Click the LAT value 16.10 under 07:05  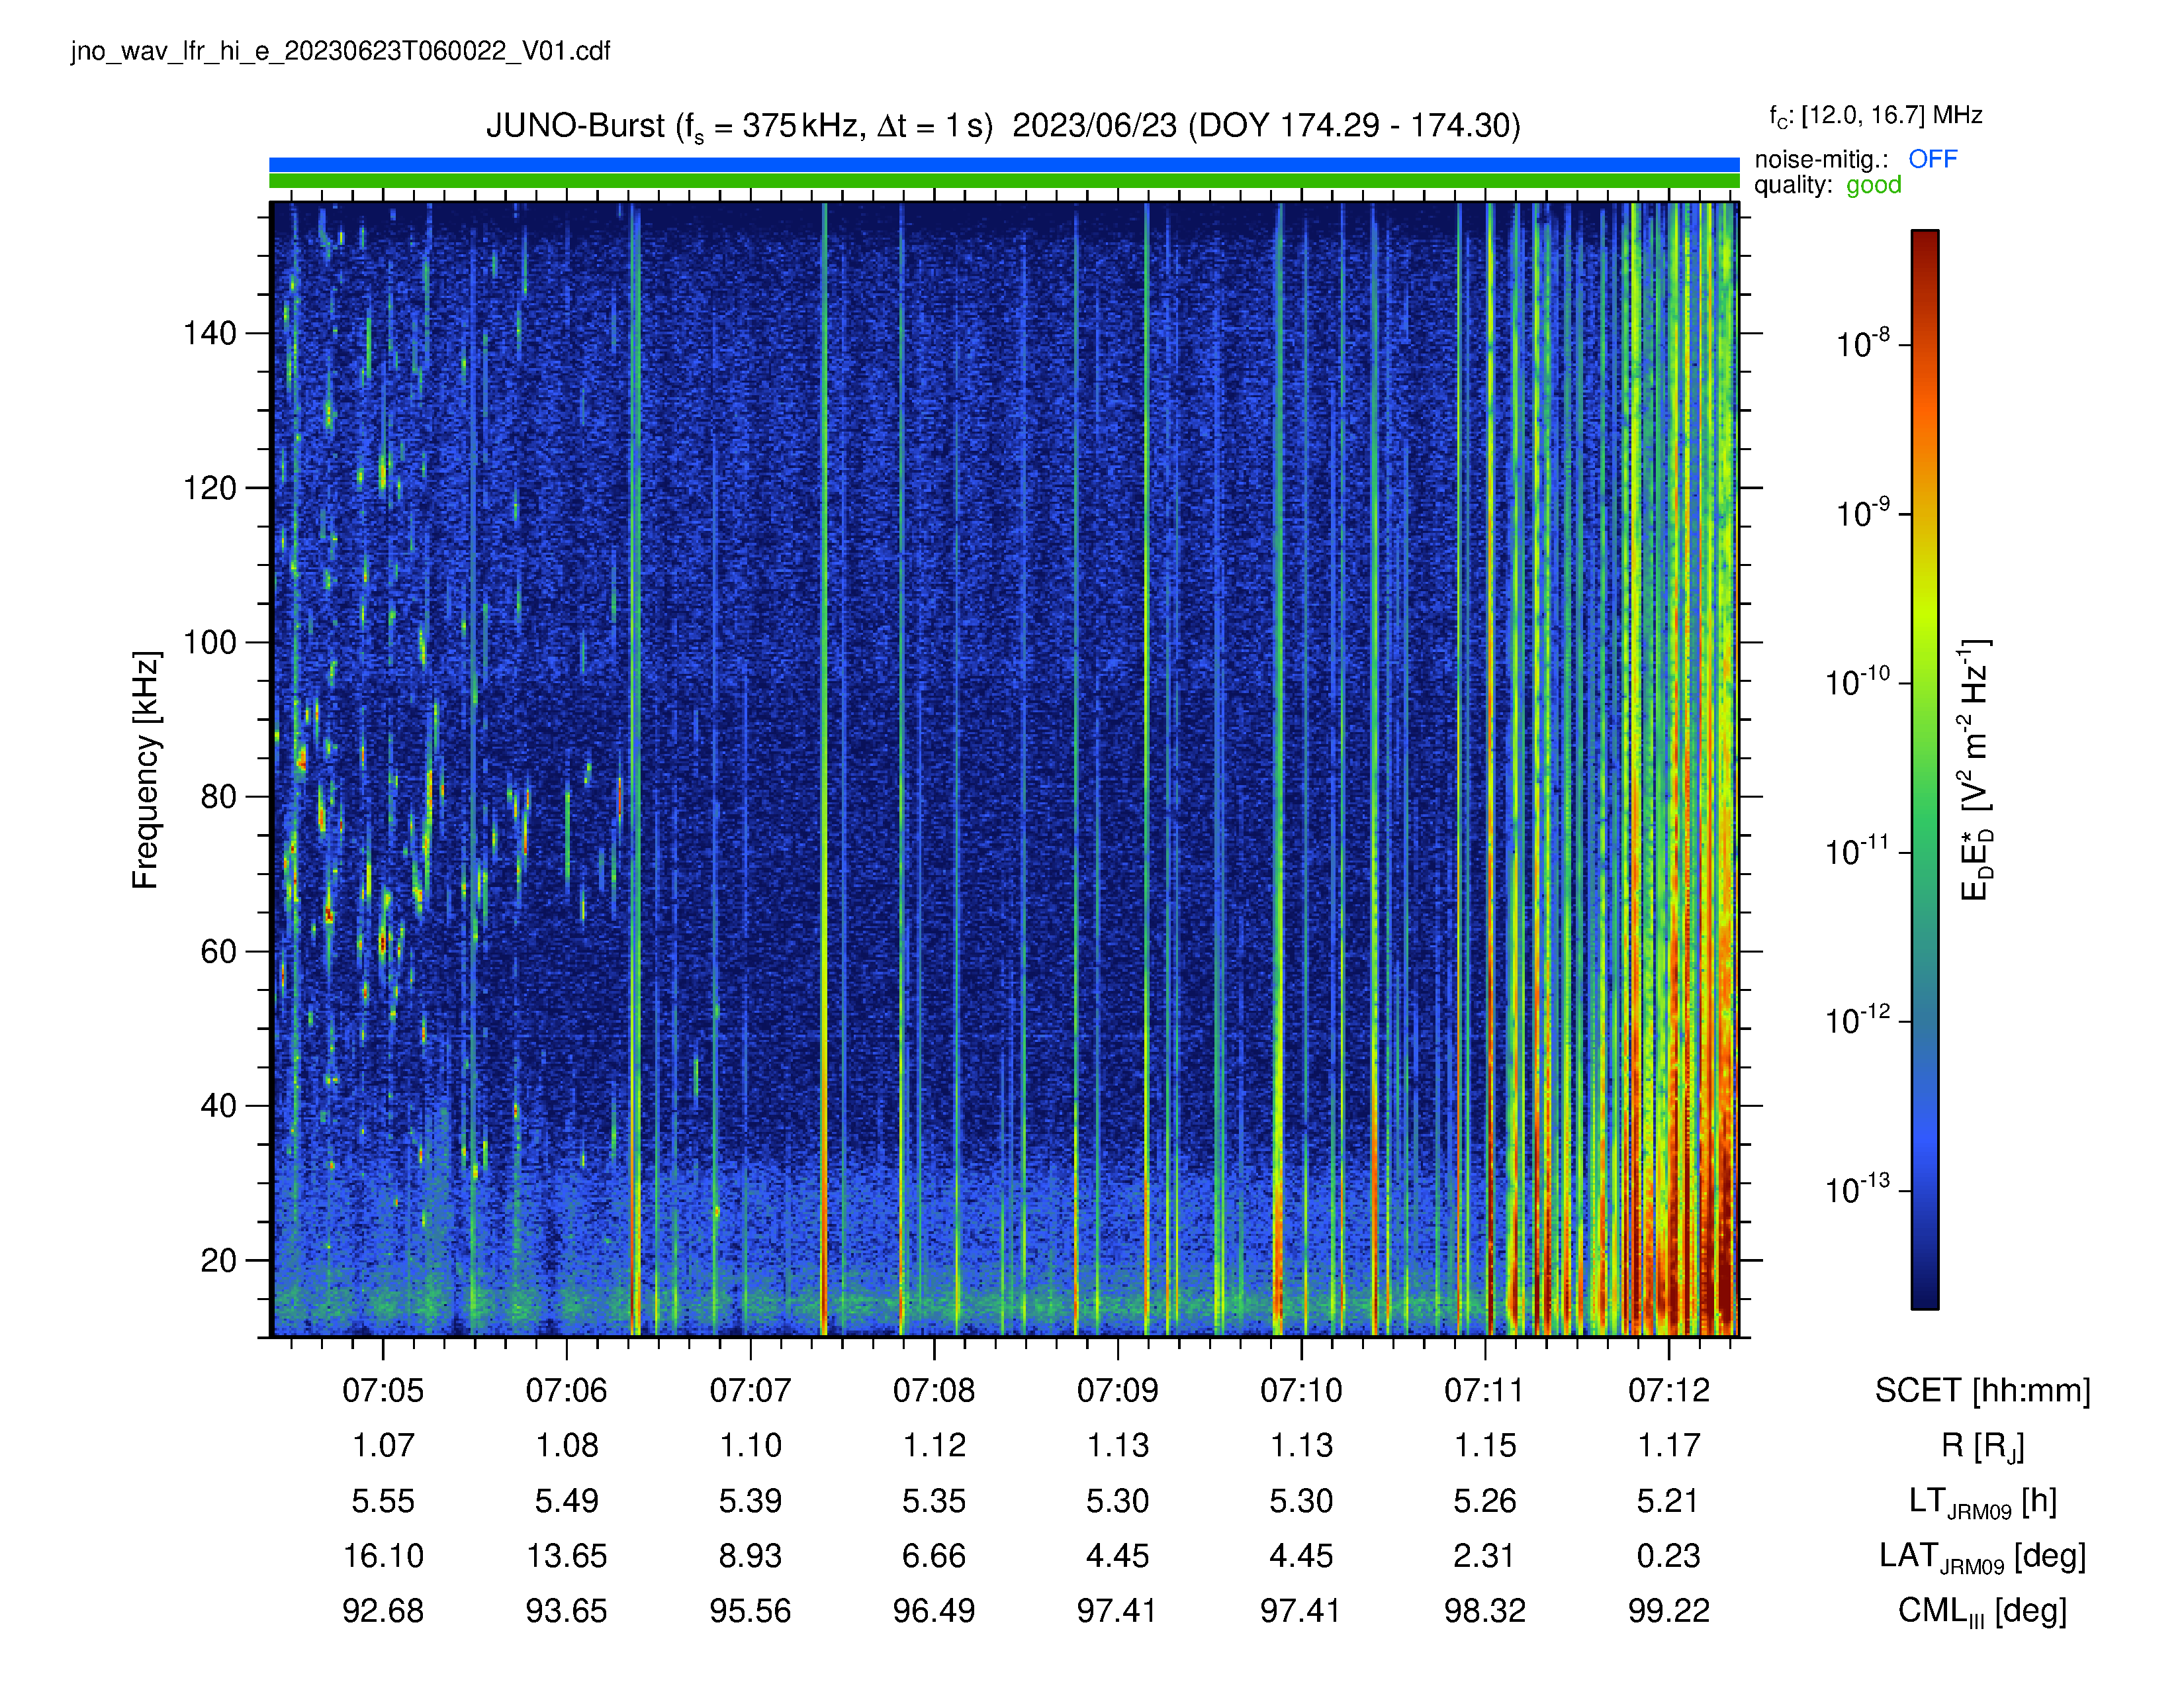point(383,1556)
